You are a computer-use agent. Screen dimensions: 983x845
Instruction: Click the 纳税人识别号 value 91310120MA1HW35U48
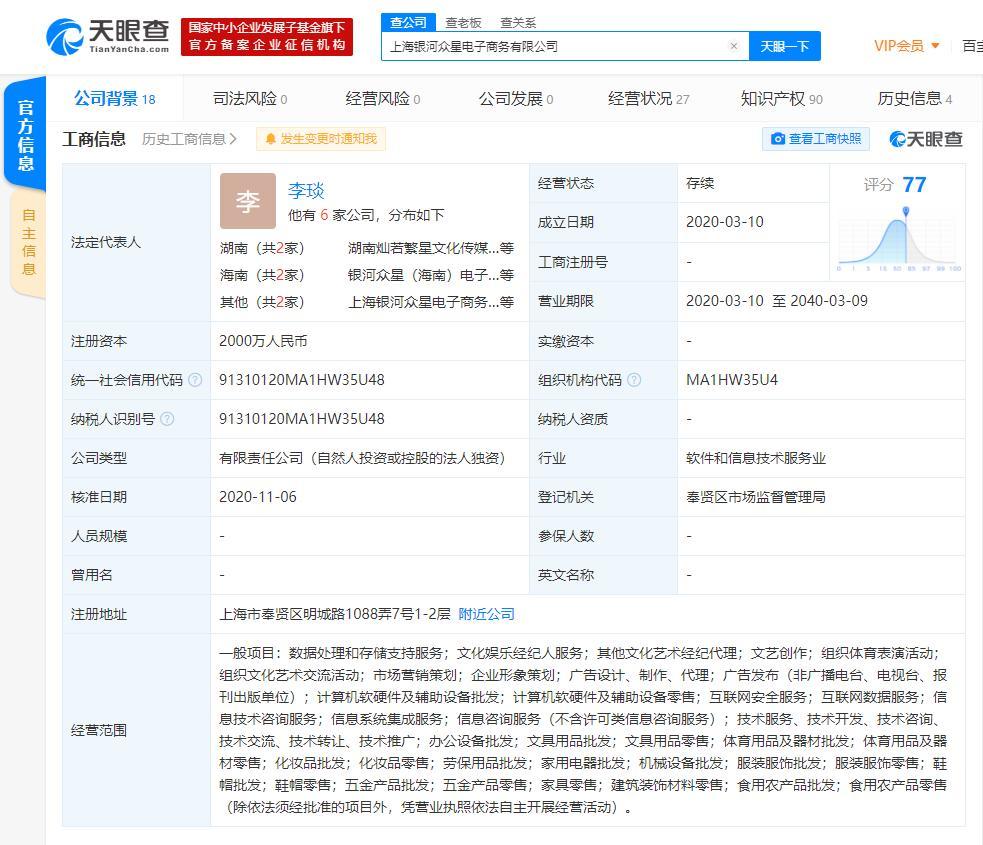click(x=302, y=419)
